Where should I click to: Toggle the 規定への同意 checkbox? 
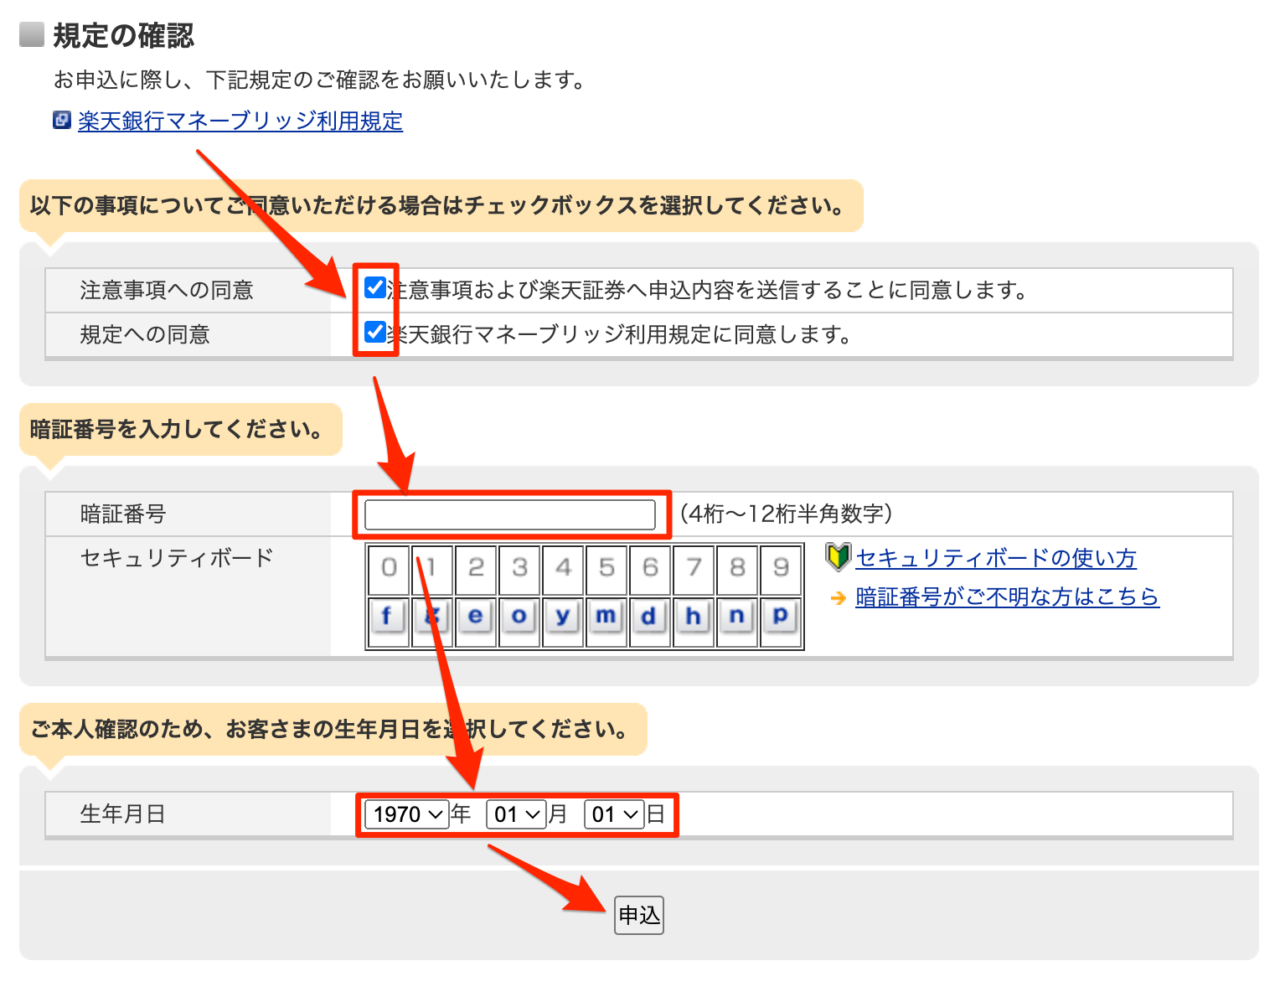pyautogui.click(x=375, y=332)
